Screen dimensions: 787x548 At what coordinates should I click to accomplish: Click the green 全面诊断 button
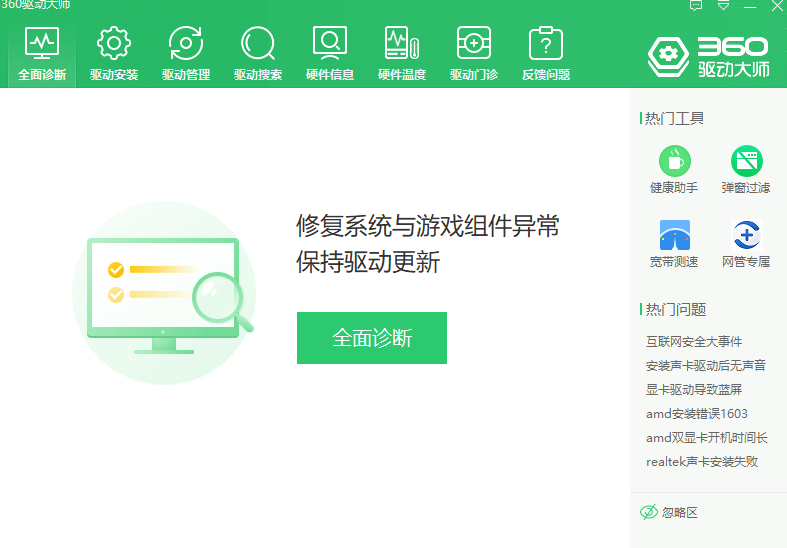click(x=372, y=338)
